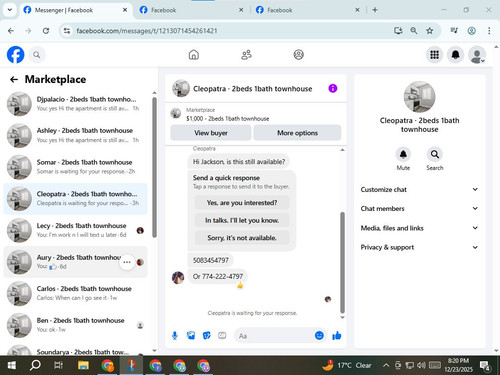Image resolution: width=500 pixels, height=375 pixels.
Task: Open the Windows notification center
Action: (485, 366)
